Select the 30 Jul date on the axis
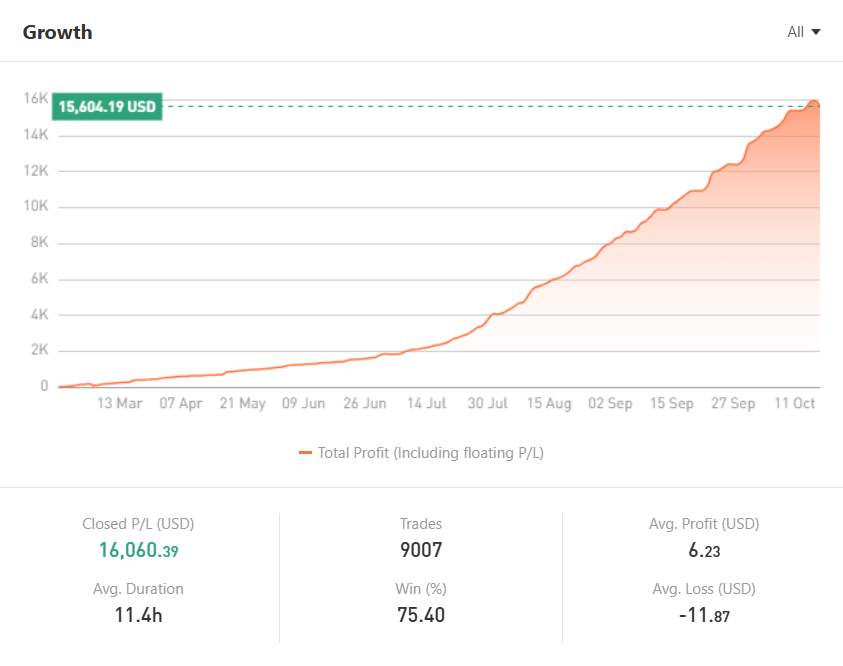The image size is (843, 666). (488, 404)
